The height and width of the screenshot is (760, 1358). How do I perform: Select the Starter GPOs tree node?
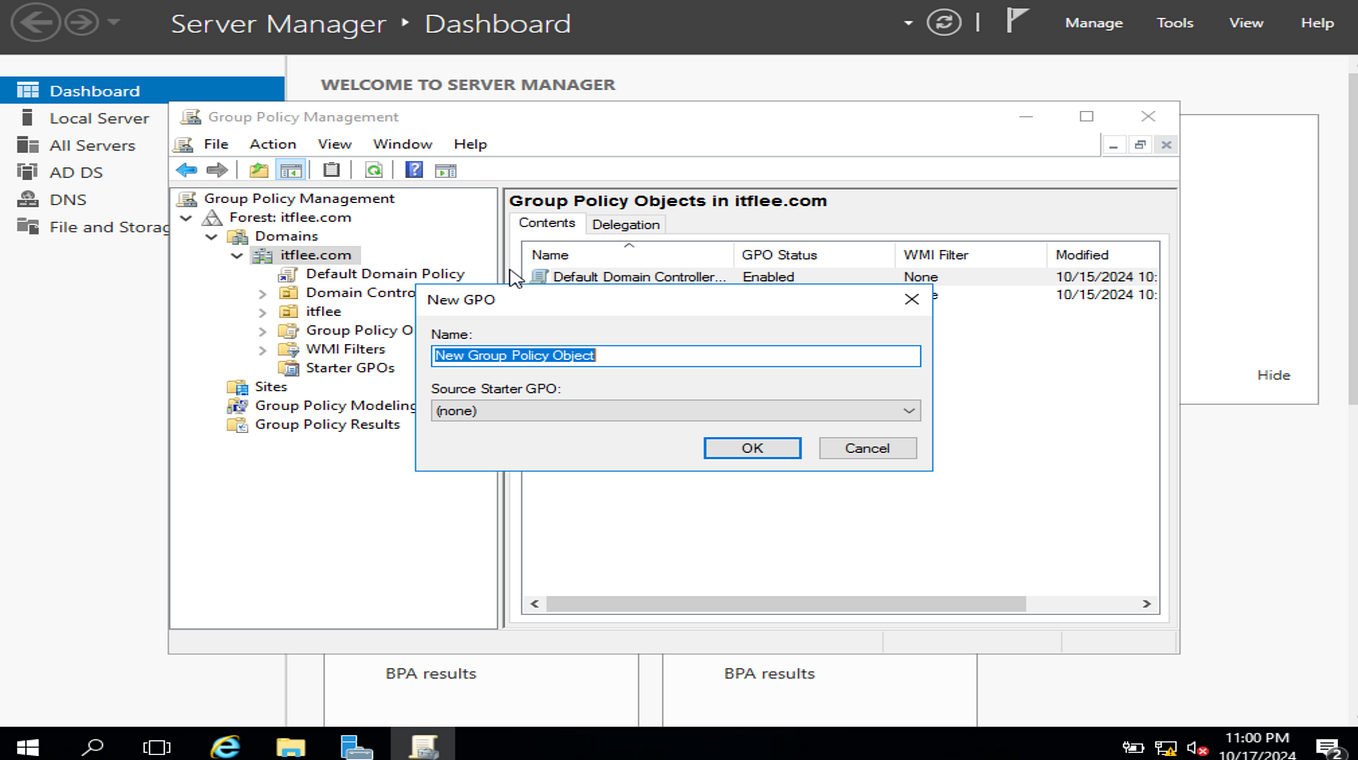pyautogui.click(x=350, y=367)
